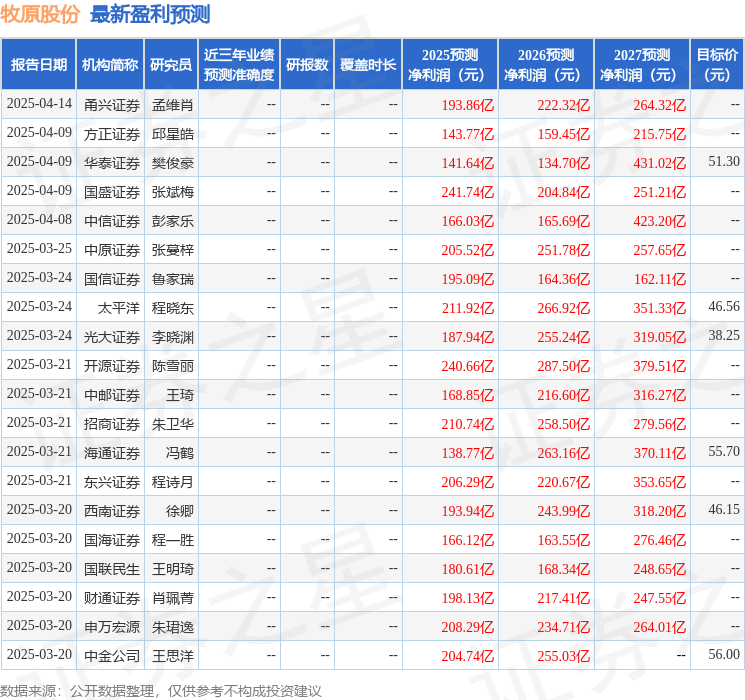The height and width of the screenshot is (700, 745).
Task: Click the 机构简称 column header
Action: (x=110, y=64)
